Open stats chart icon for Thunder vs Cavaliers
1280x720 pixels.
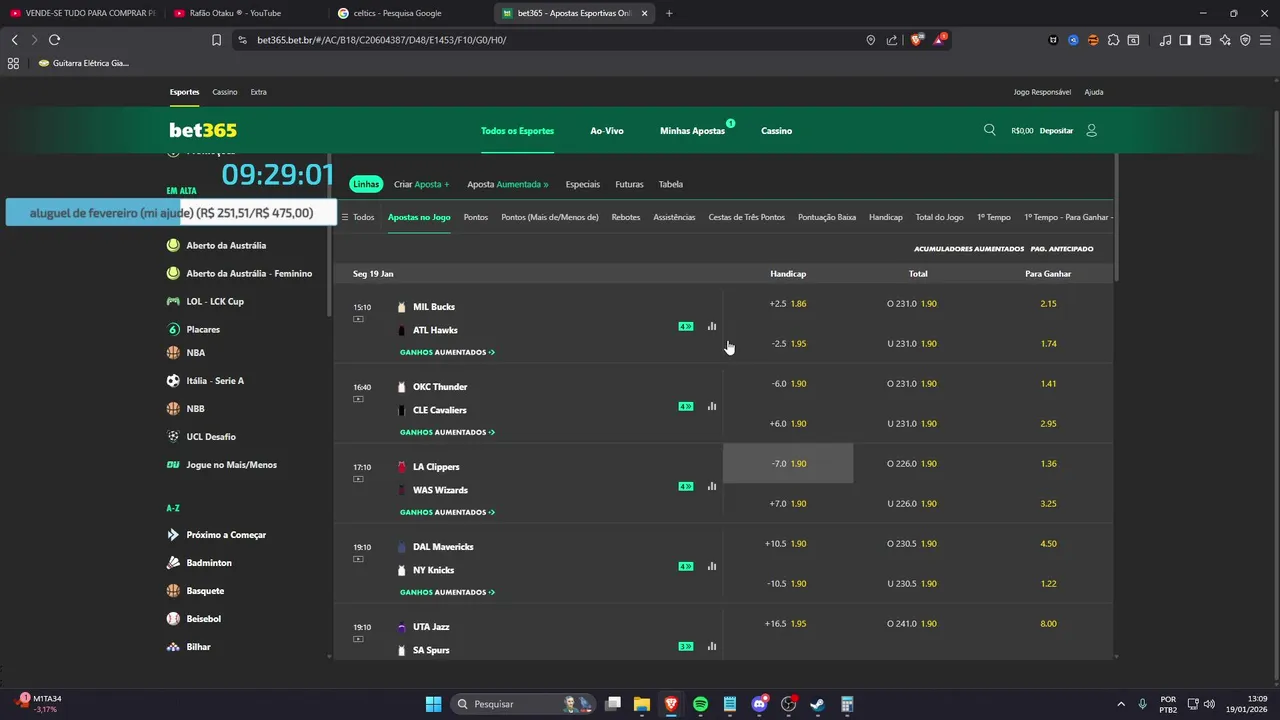[712, 406]
